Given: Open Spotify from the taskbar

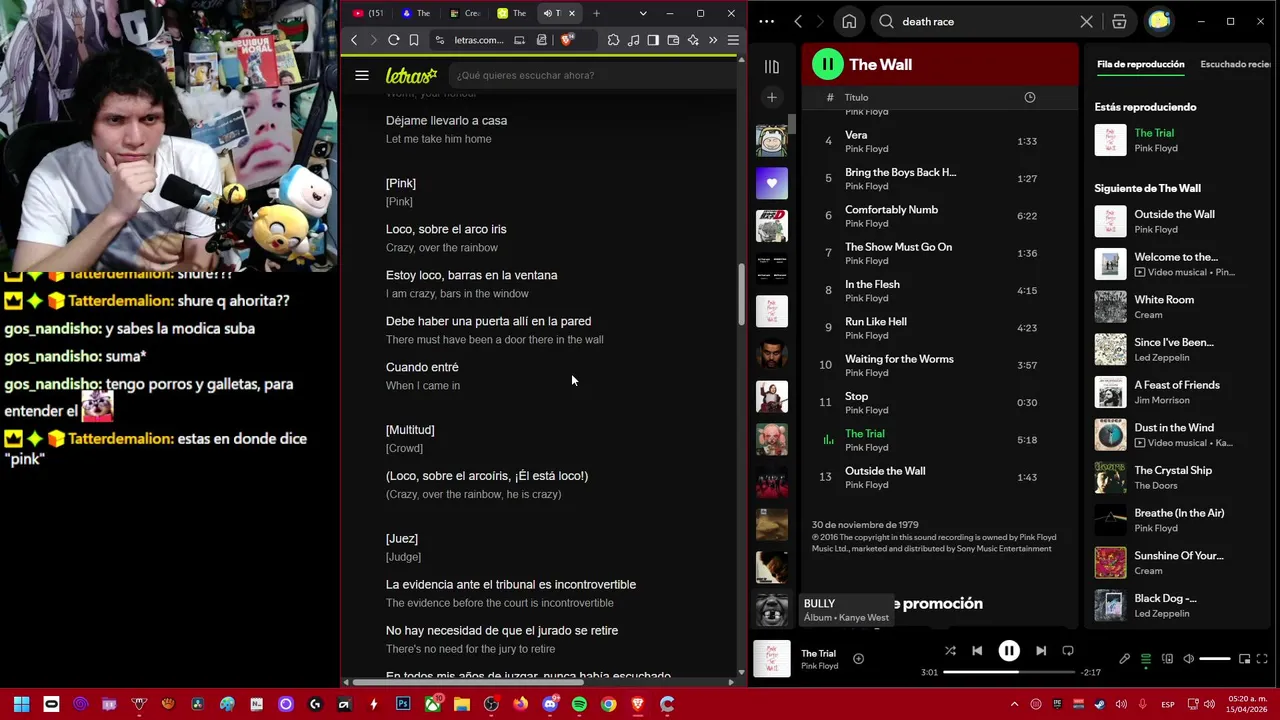Looking at the screenshot, I should tap(579, 704).
